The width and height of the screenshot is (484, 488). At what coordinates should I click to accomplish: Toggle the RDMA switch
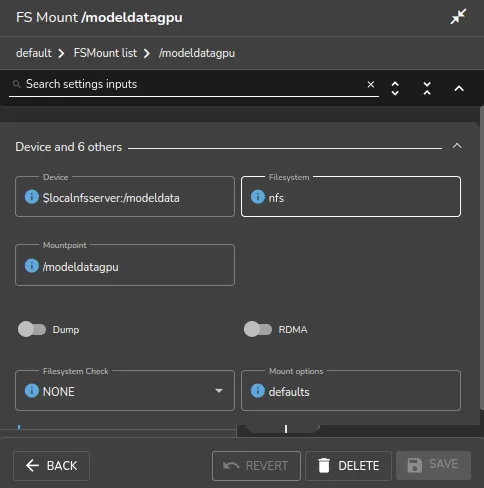click(258, 329)
